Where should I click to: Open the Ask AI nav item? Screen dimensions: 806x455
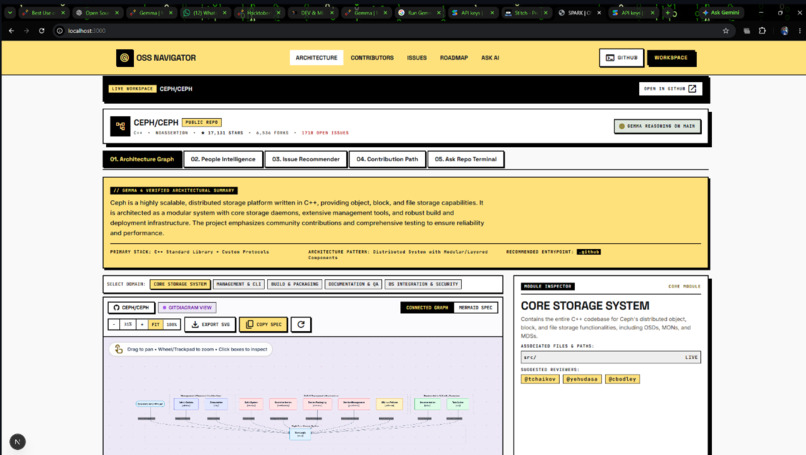[490, 58]
